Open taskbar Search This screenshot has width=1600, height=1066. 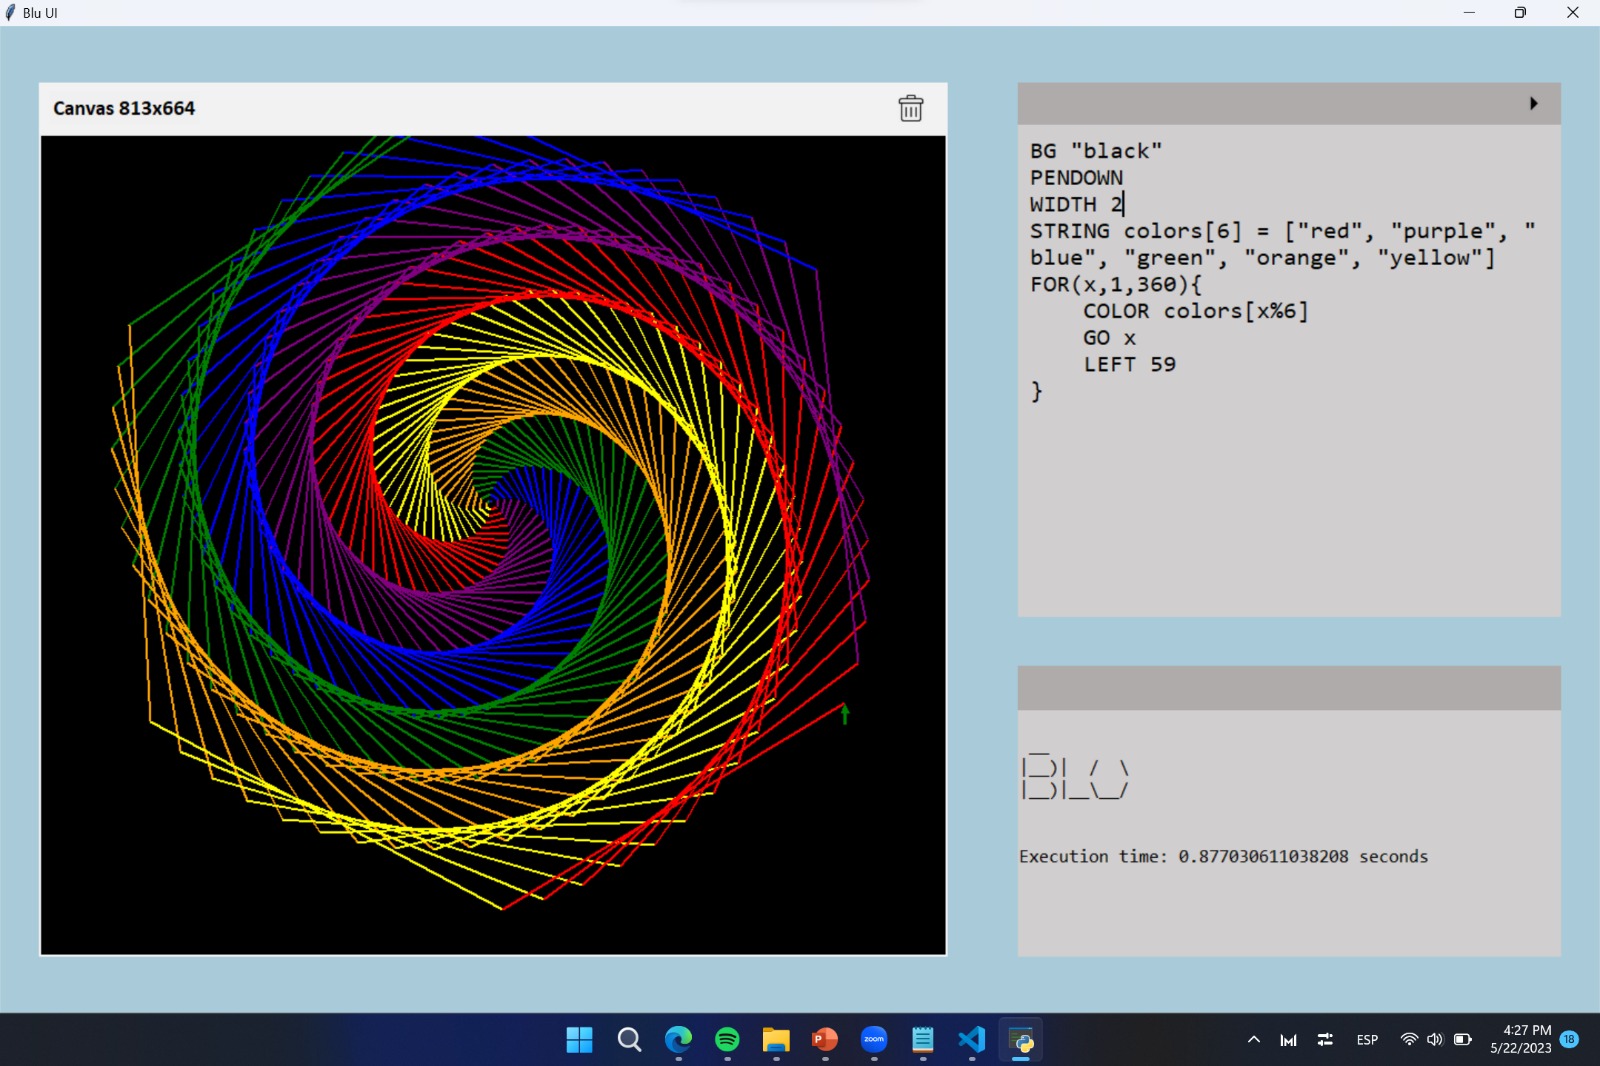pos(629,1040)
